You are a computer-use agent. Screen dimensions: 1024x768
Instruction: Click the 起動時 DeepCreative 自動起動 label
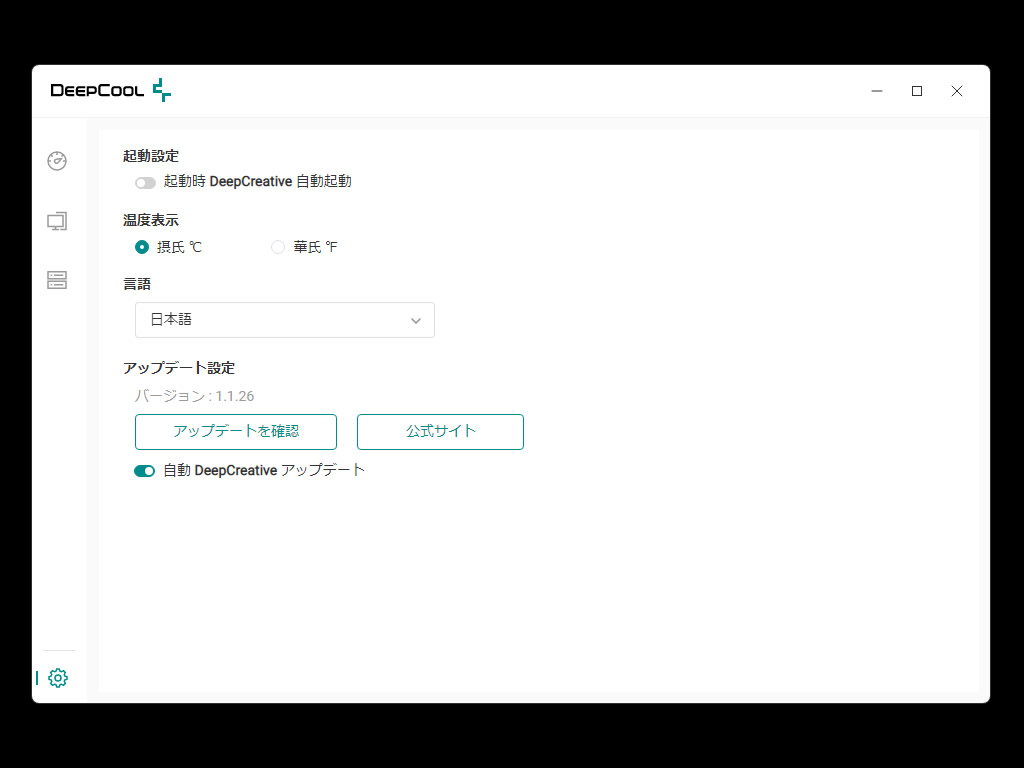(257, 182)
